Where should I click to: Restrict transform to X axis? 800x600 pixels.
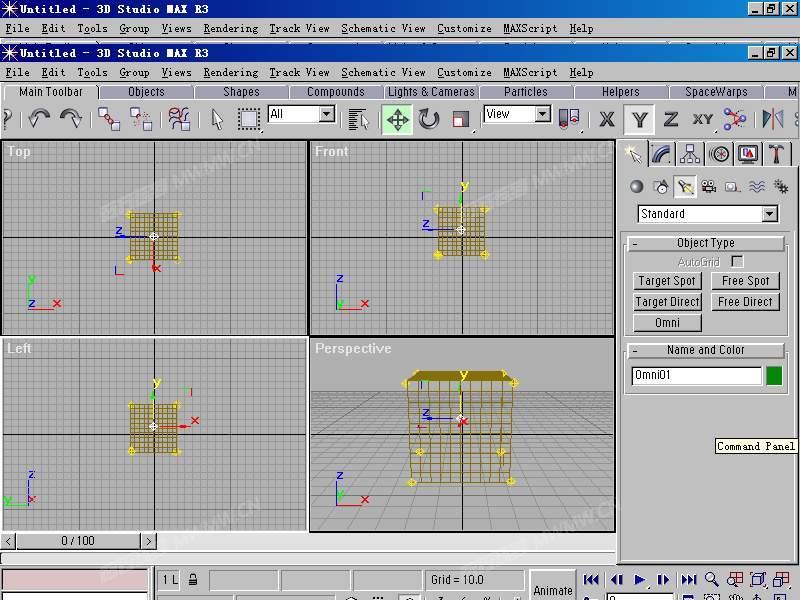[607, 119]
